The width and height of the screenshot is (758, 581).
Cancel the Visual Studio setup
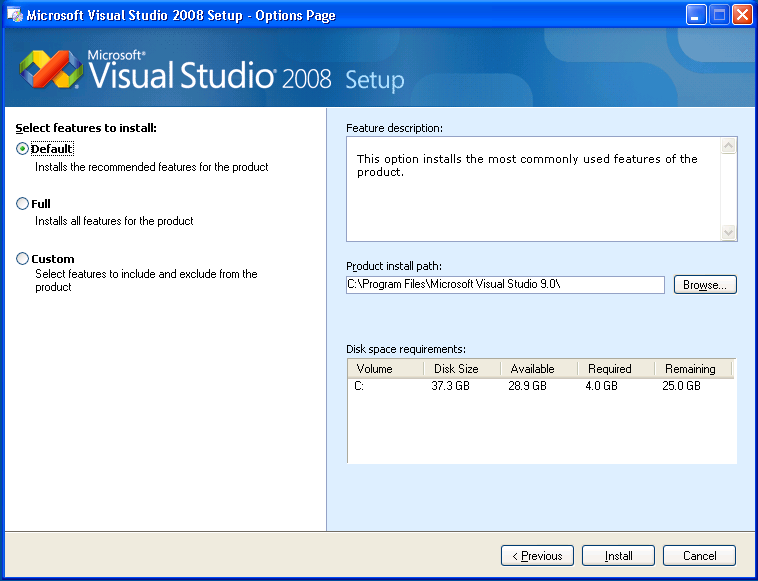click(x=699, y=555)
